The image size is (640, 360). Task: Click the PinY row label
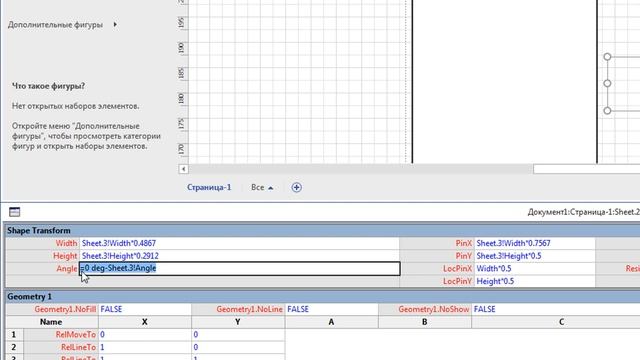click(463, 256)
